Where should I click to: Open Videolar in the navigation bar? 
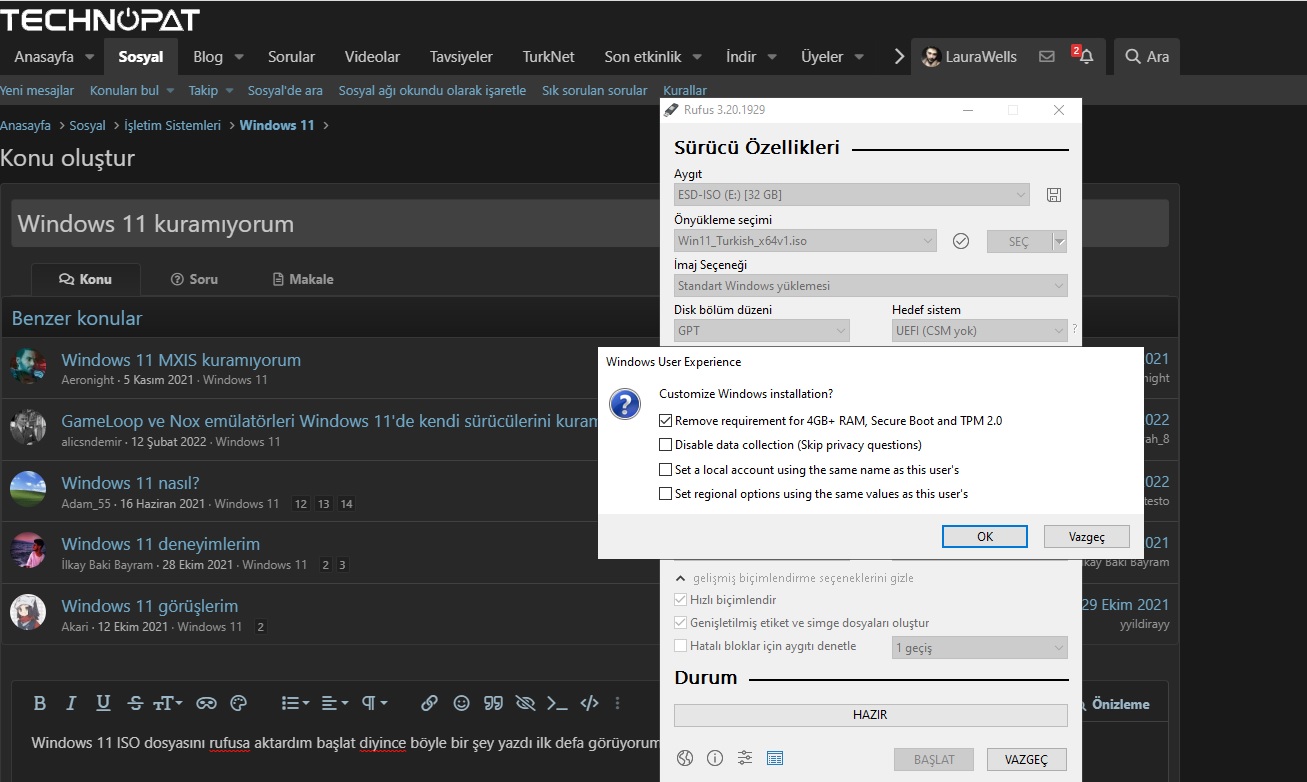point(372,57)
